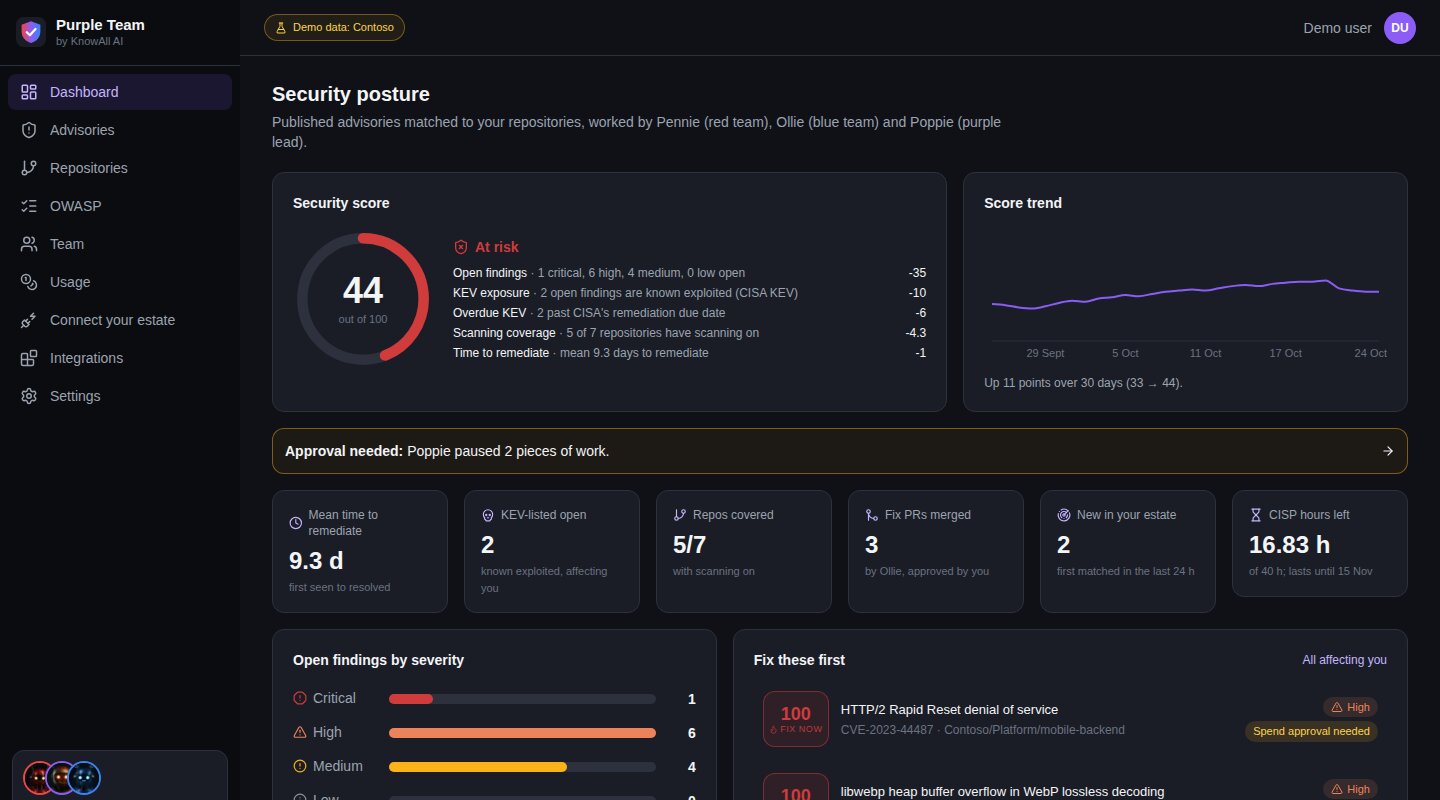Open the Repos covered 5/7 card
1440x800 pixels.
coord(744,551)
